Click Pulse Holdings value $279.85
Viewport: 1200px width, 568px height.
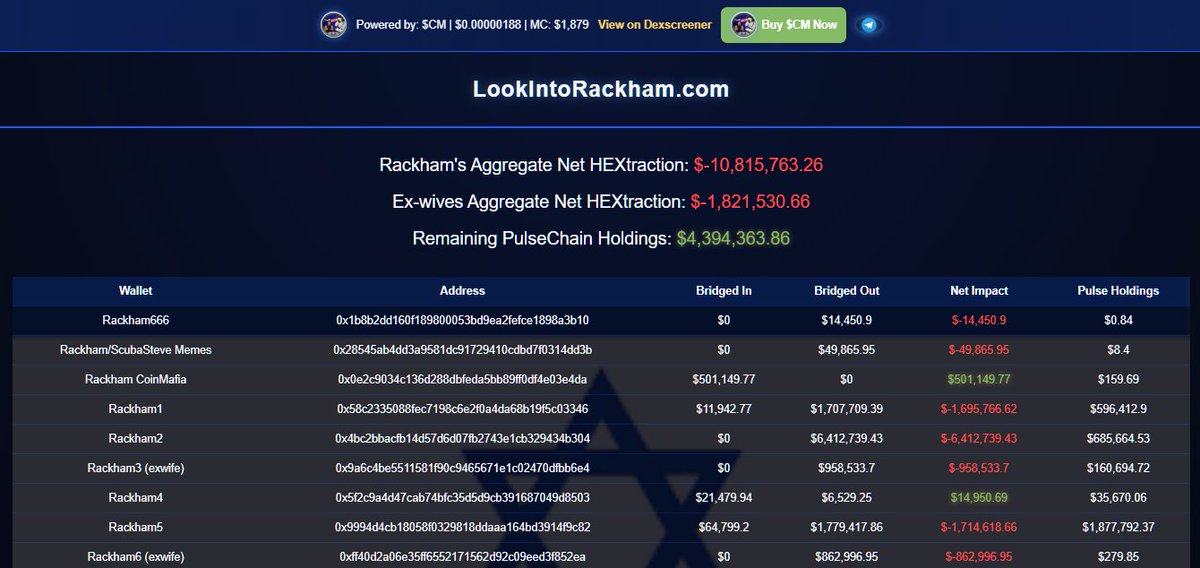1118,557
